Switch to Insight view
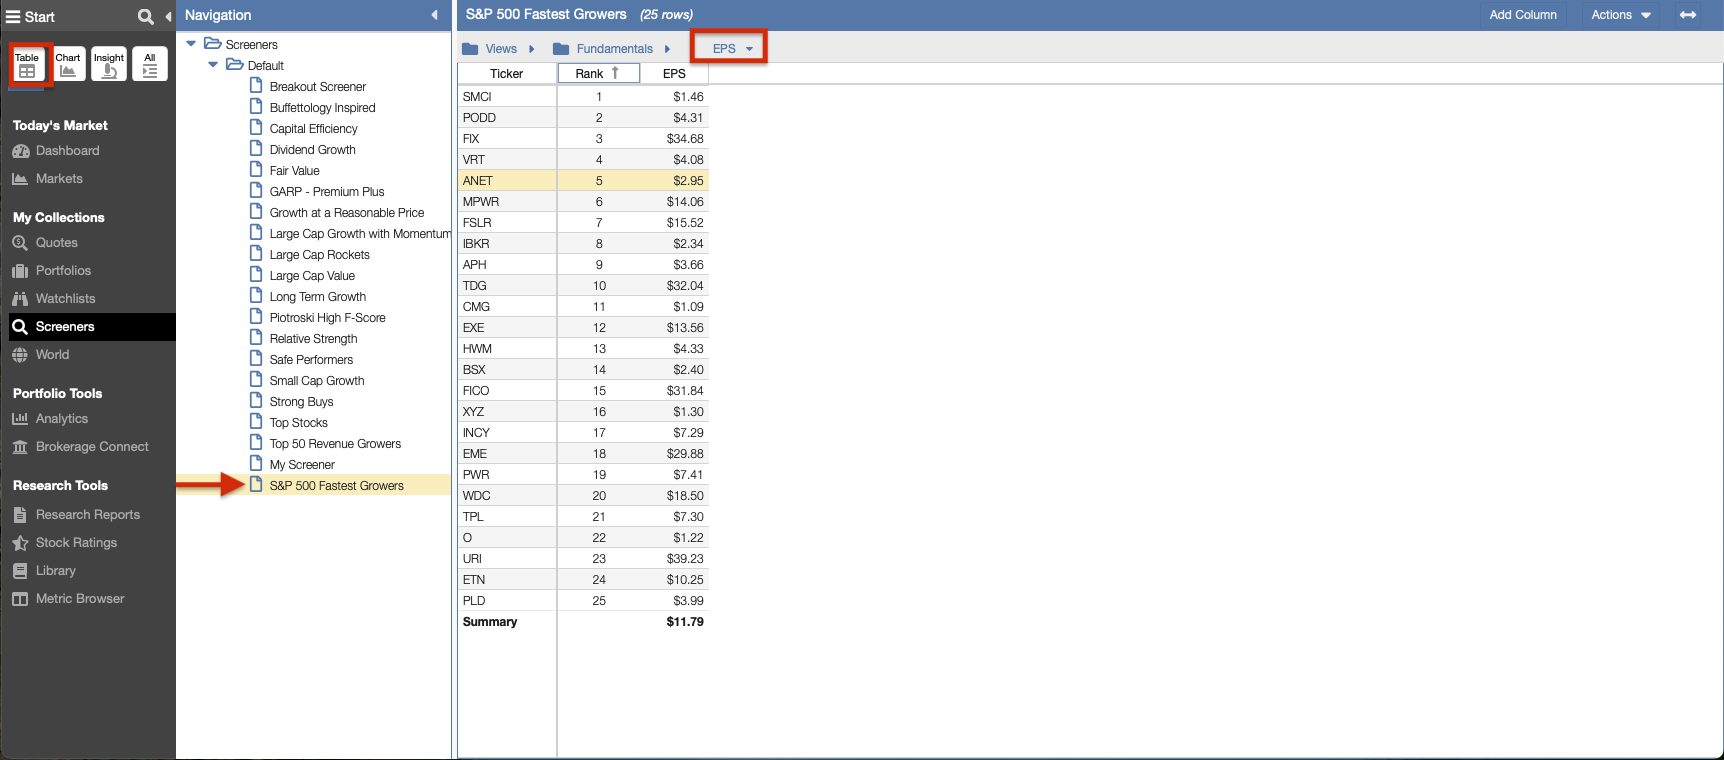 coord(109,65)
